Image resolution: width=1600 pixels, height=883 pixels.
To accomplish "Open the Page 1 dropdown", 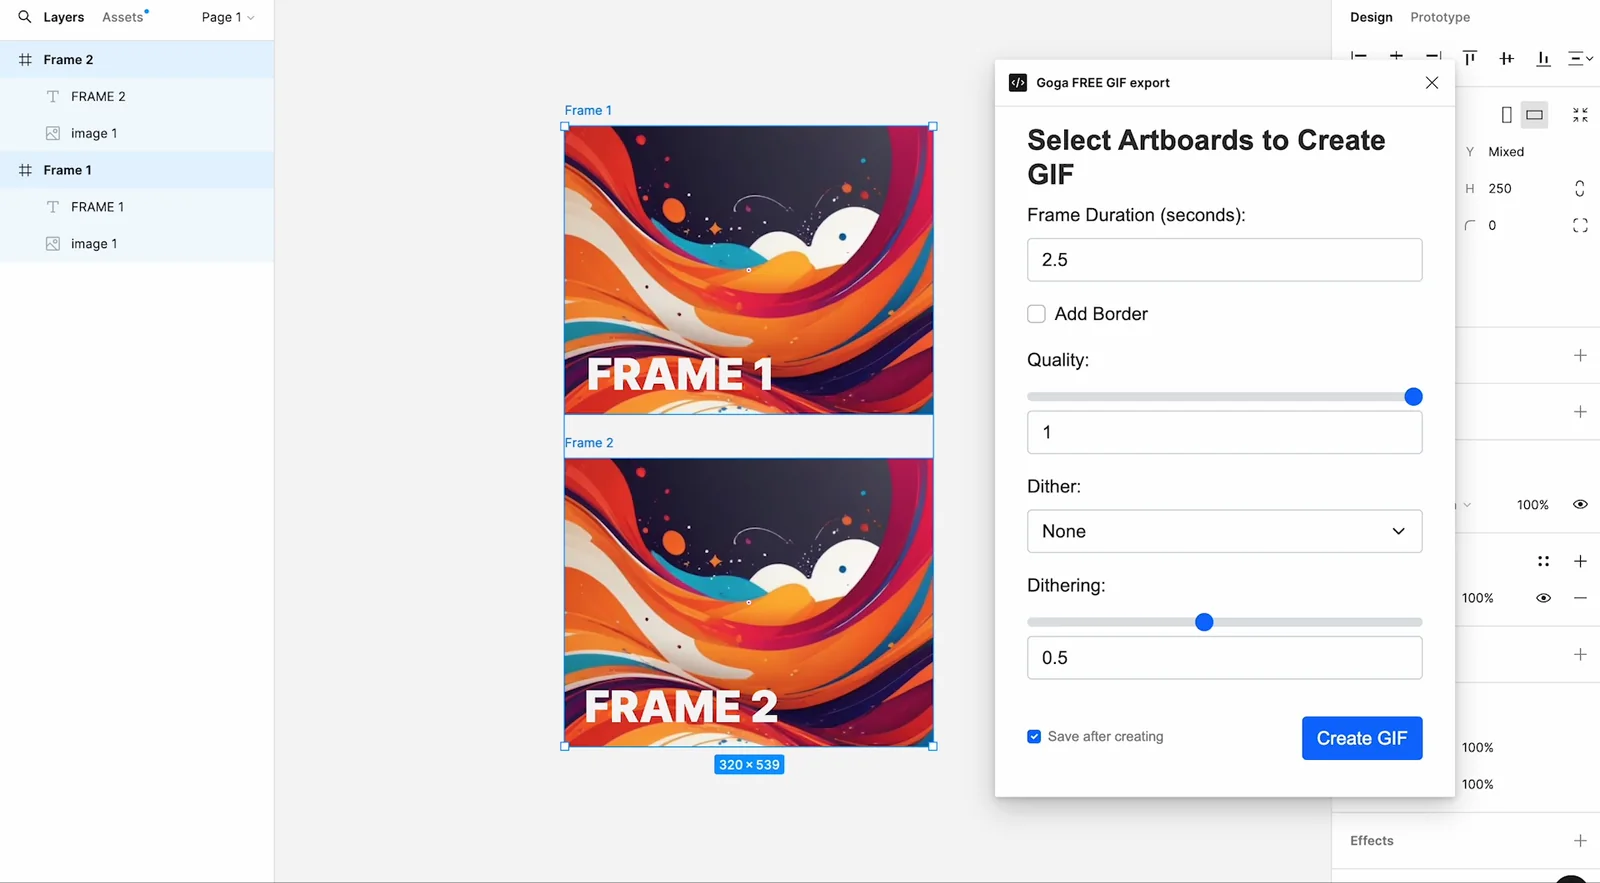I will point(228,17).
